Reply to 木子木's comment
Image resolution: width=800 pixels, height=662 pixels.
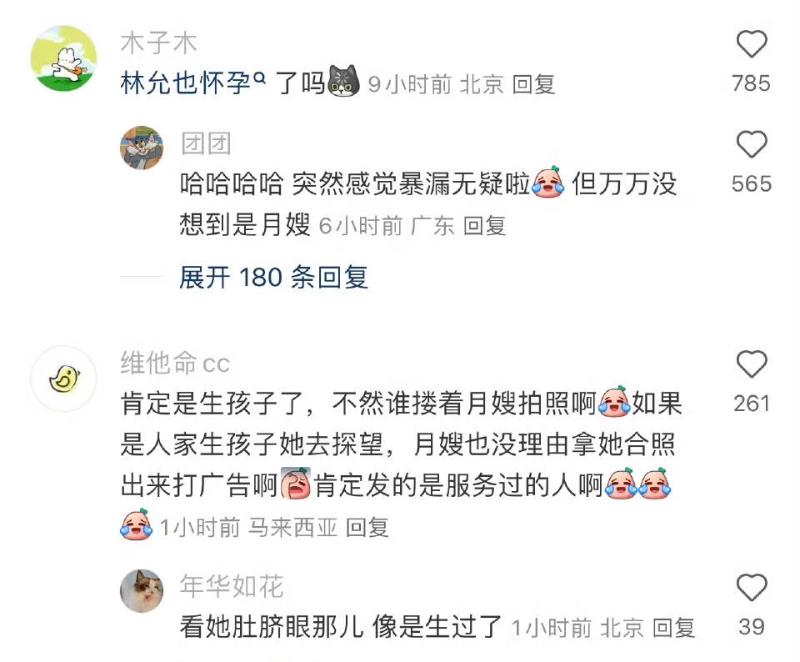[533, 84]
